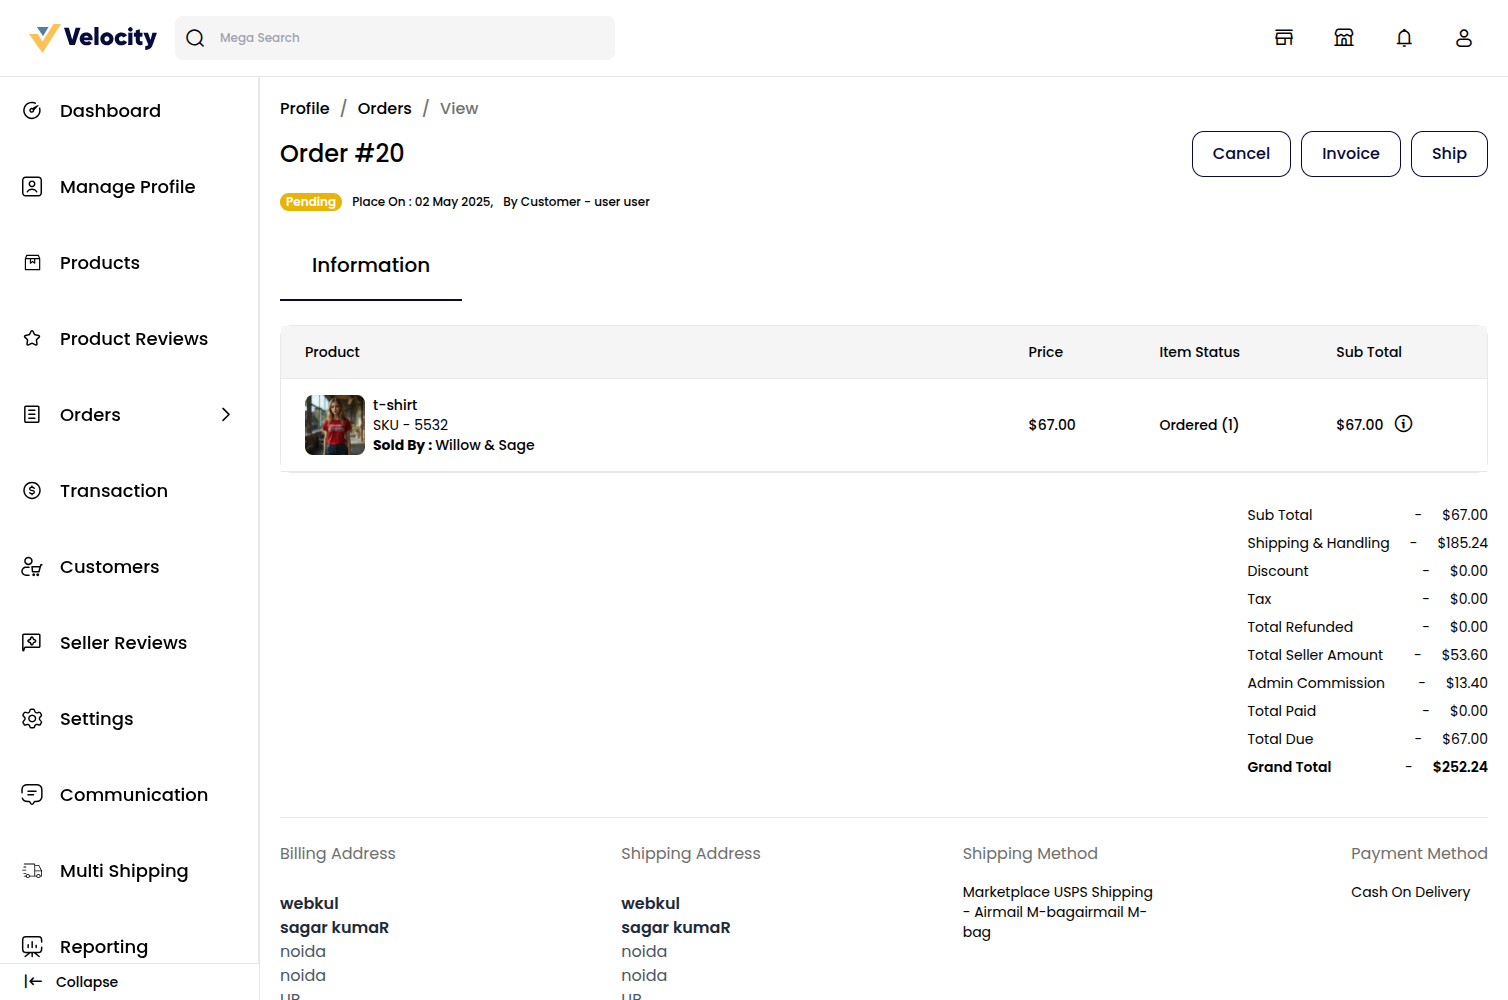Open Manage Profile menu item
The image size is (1508, 1000).
[129, 187]
